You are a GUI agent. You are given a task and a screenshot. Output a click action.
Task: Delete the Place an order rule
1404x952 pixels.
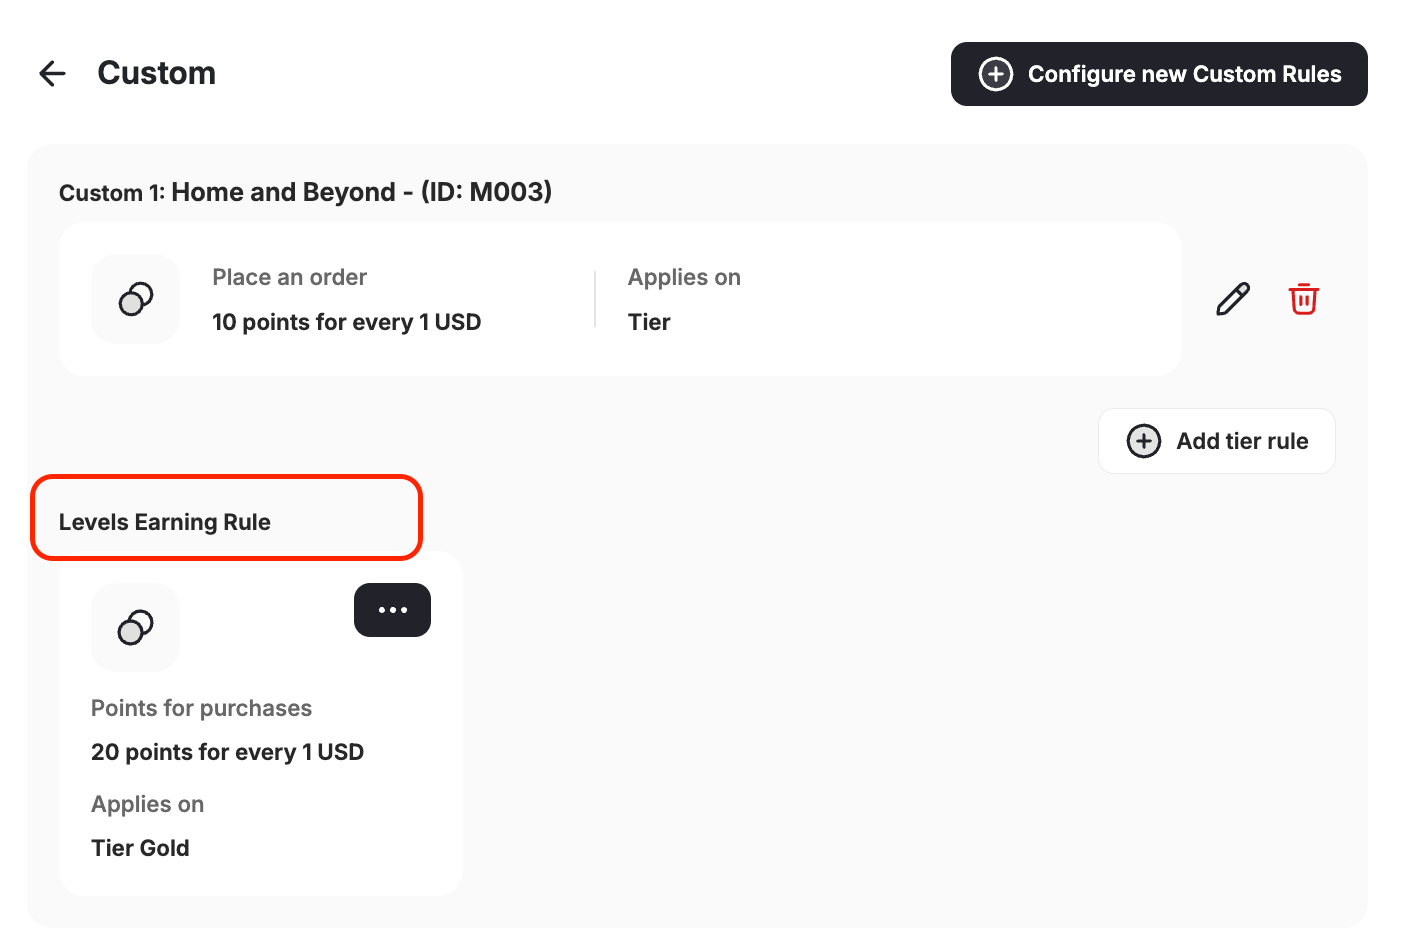pos(1303,299)
